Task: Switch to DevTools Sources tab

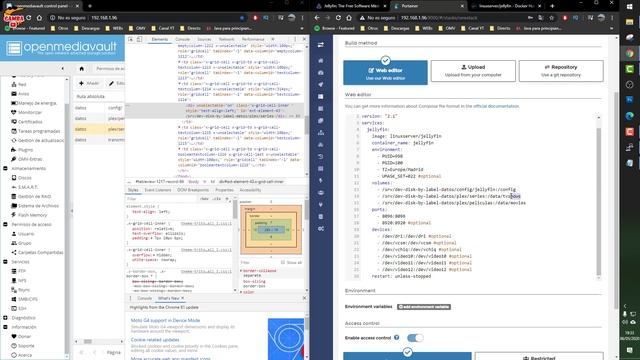Action: click(x=204, y=39)
